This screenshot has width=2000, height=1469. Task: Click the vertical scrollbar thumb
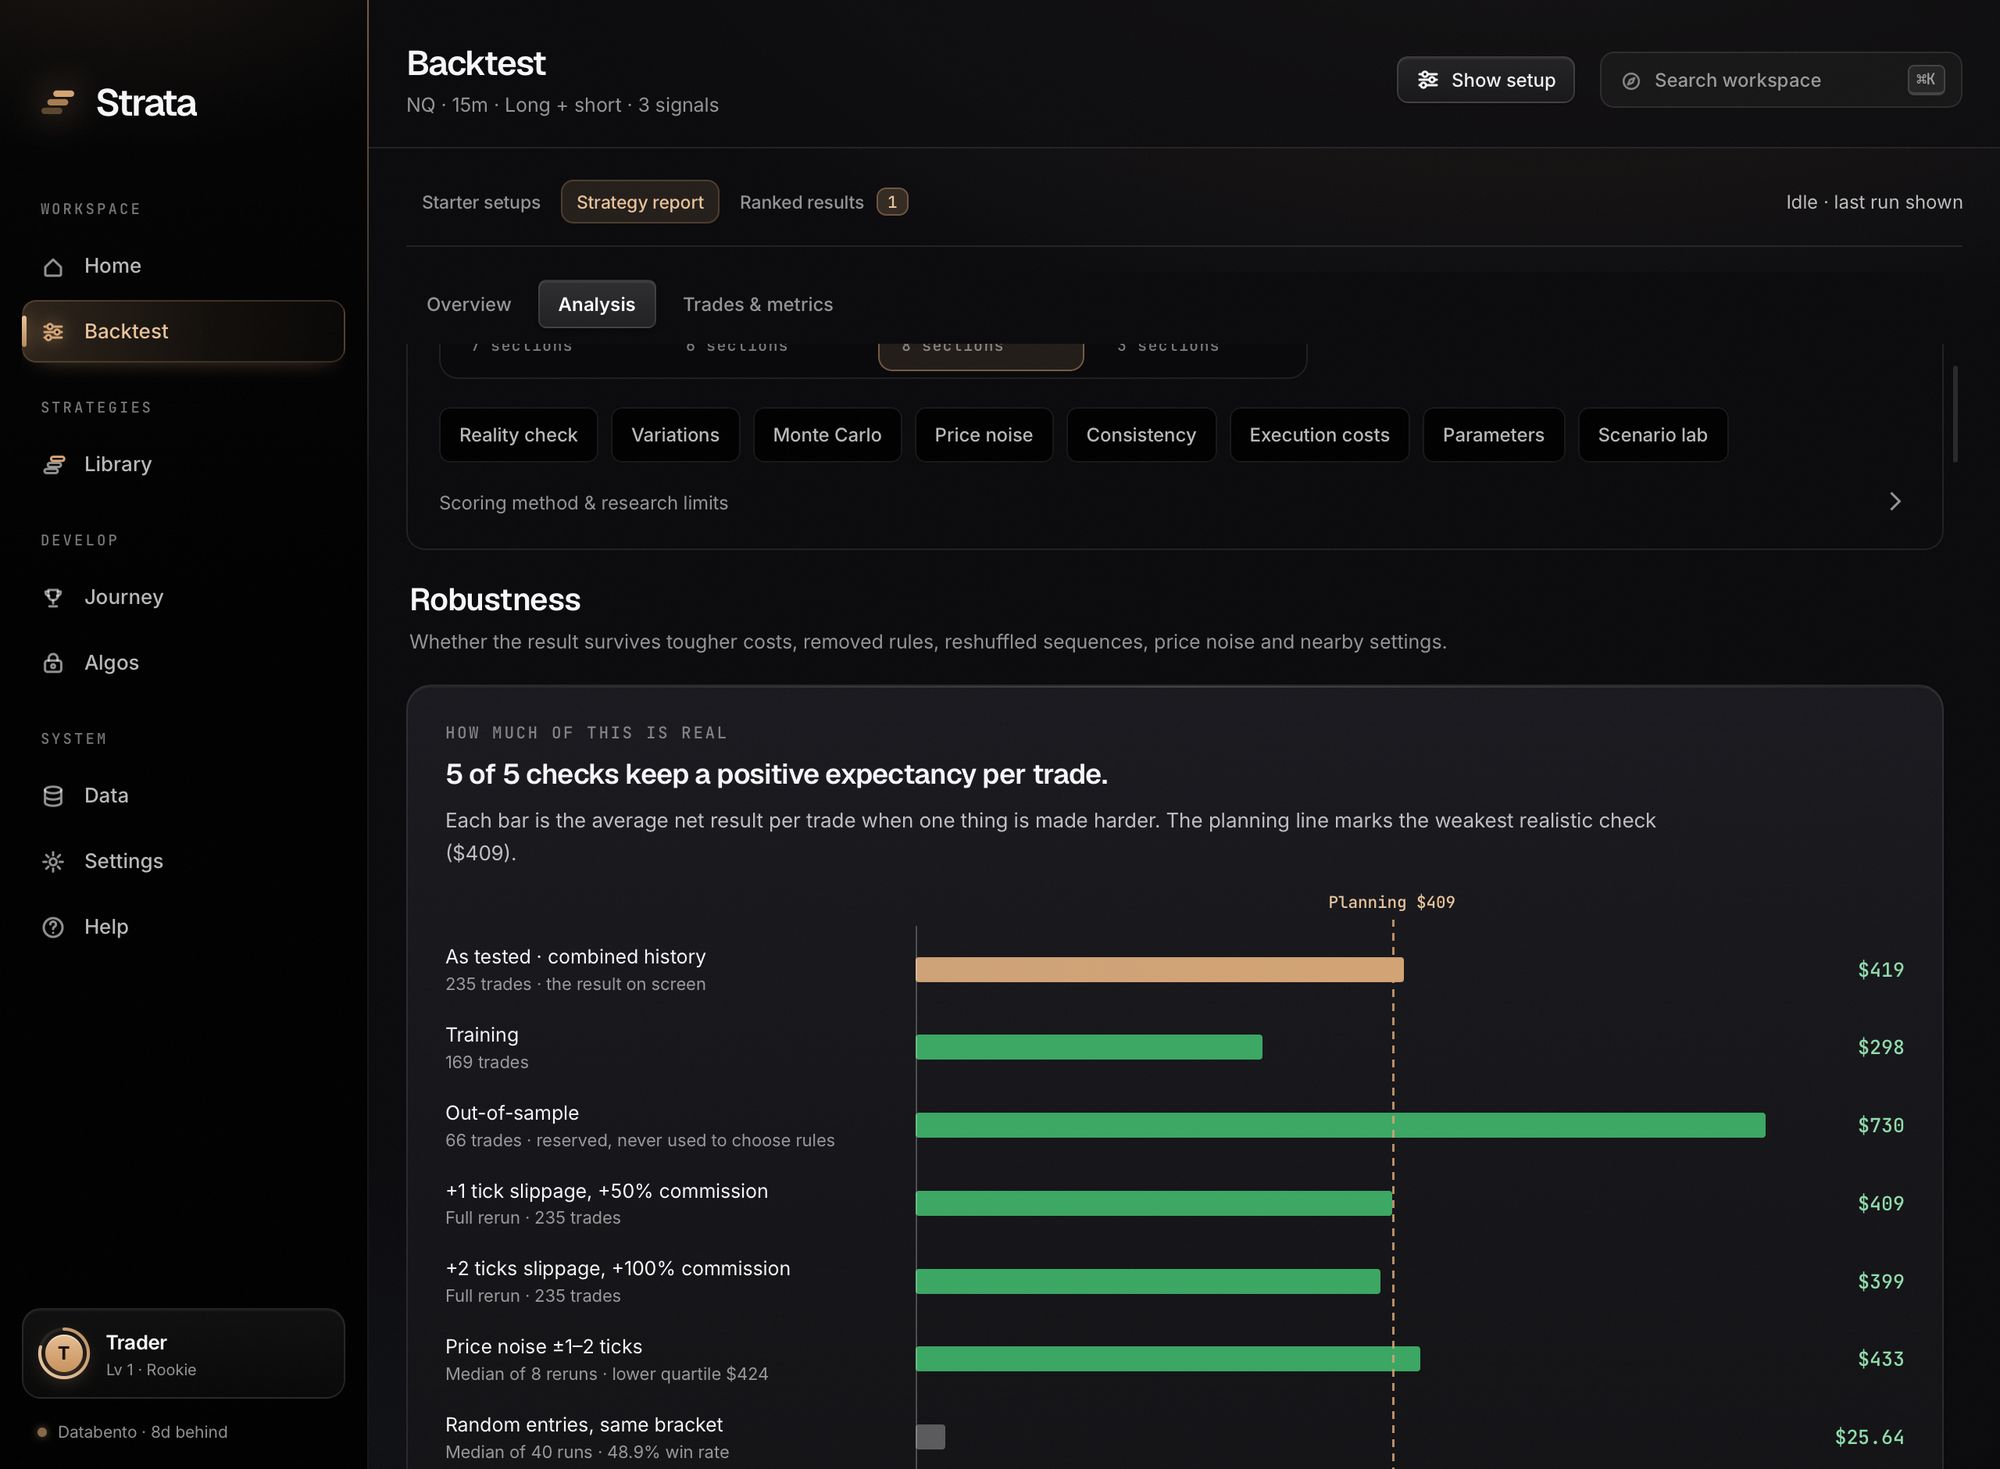pyautogui.click(x=1955, y=414)
